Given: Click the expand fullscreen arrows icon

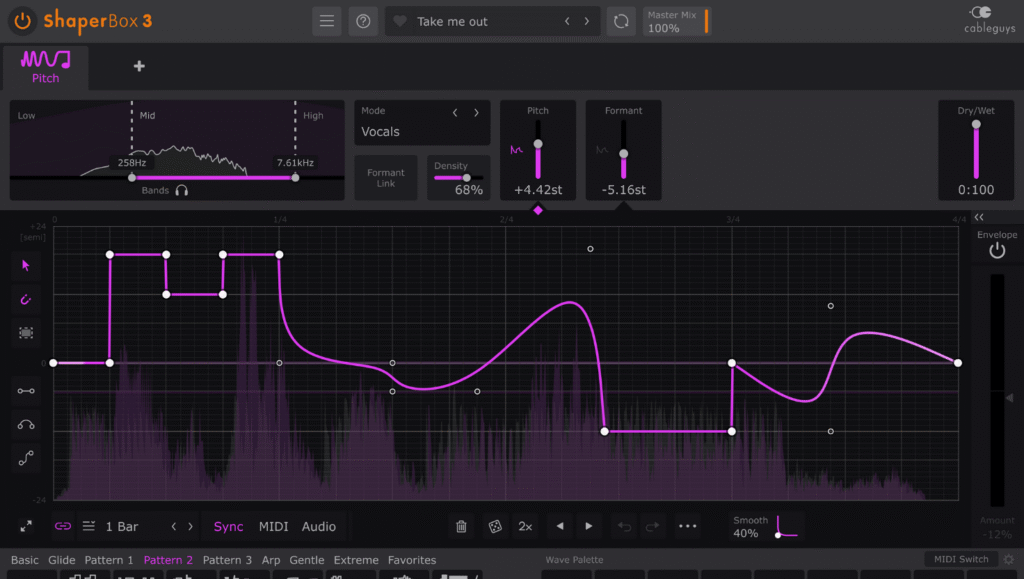Looking at the screenshot, I should 26,526.
